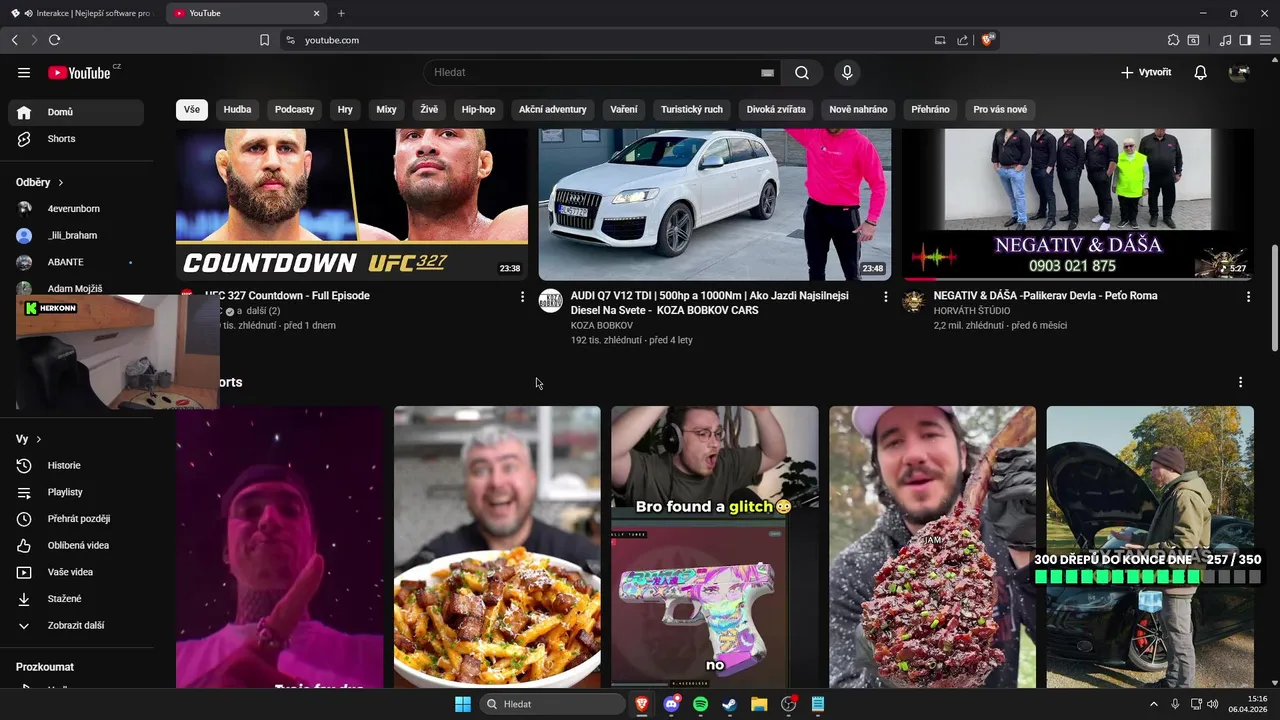Open the NEGATIV & DÁŠA video thumbnail
The width and height of the screenshot is (1280, 720).
point(1078,204)
